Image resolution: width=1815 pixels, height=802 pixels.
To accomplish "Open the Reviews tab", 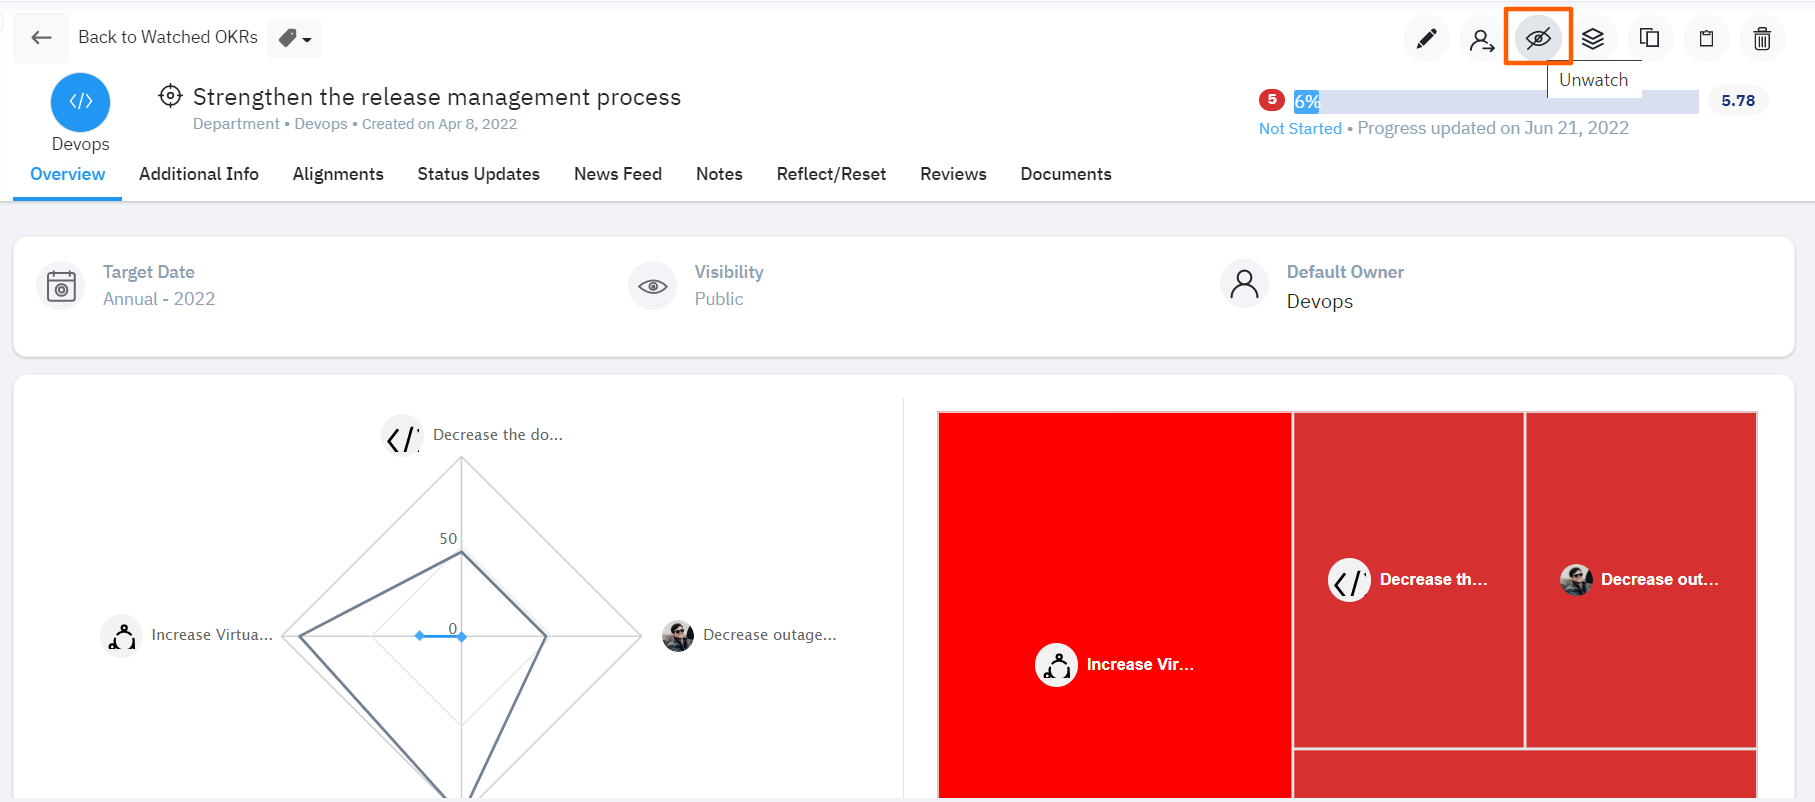I will 953,174.
